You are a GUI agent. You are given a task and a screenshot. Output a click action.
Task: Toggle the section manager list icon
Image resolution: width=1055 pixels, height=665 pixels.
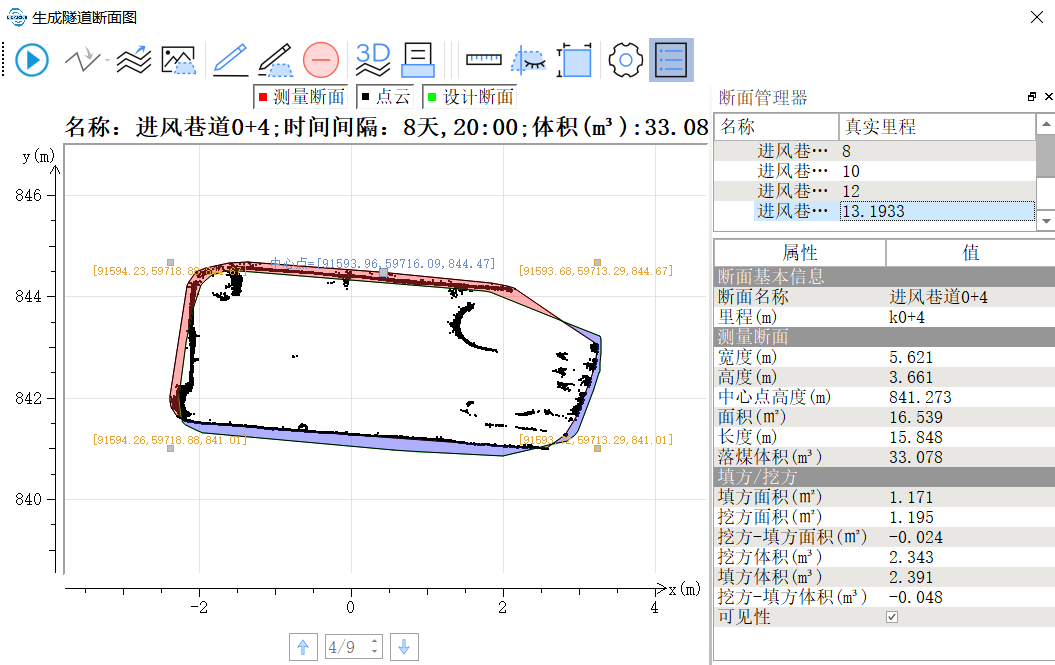click(671, 60)
